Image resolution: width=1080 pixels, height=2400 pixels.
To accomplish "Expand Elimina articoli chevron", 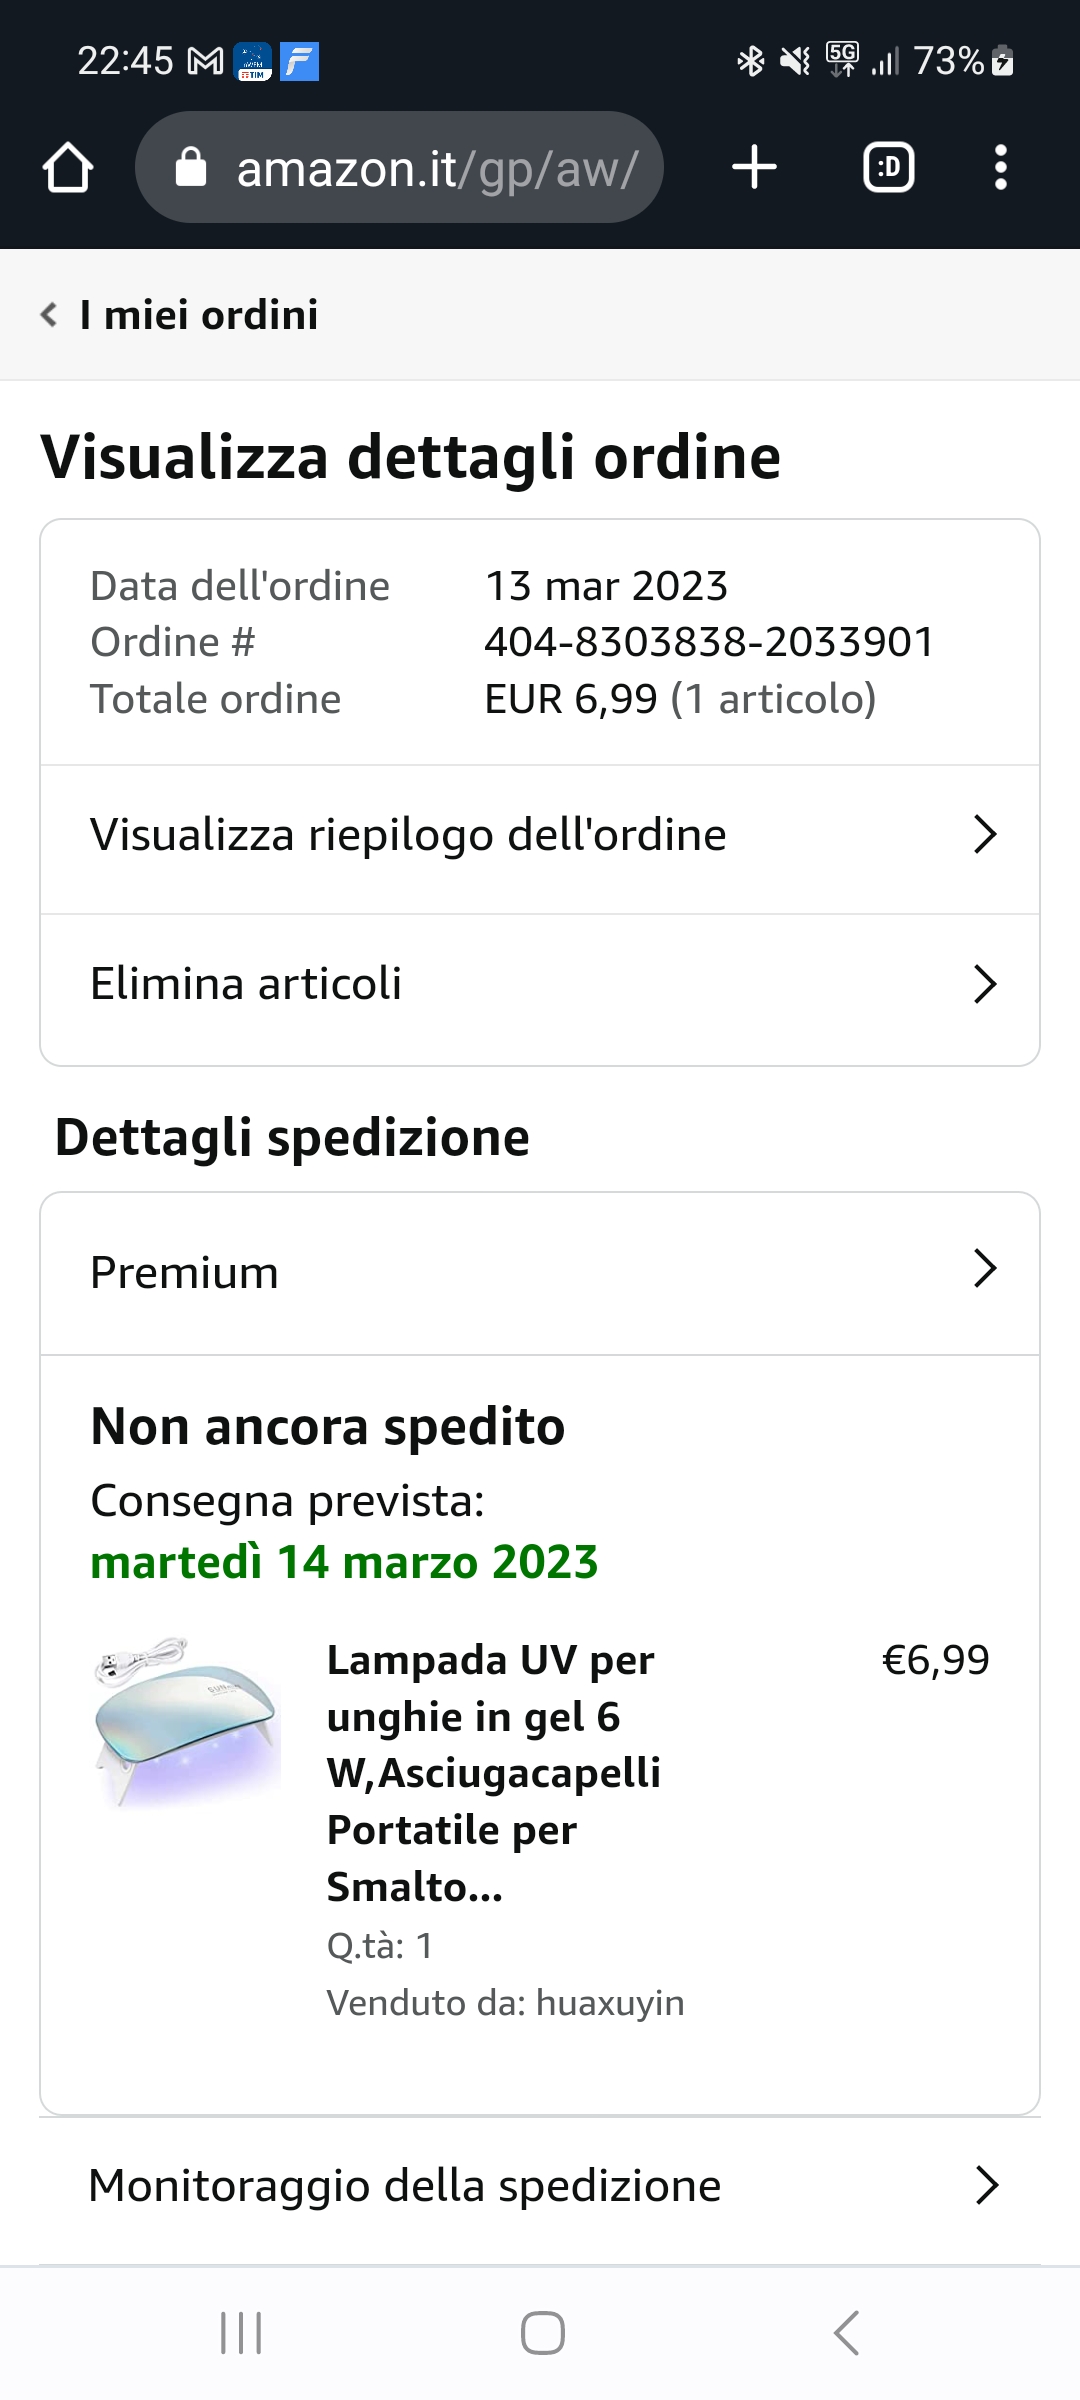I will (985, 984).
